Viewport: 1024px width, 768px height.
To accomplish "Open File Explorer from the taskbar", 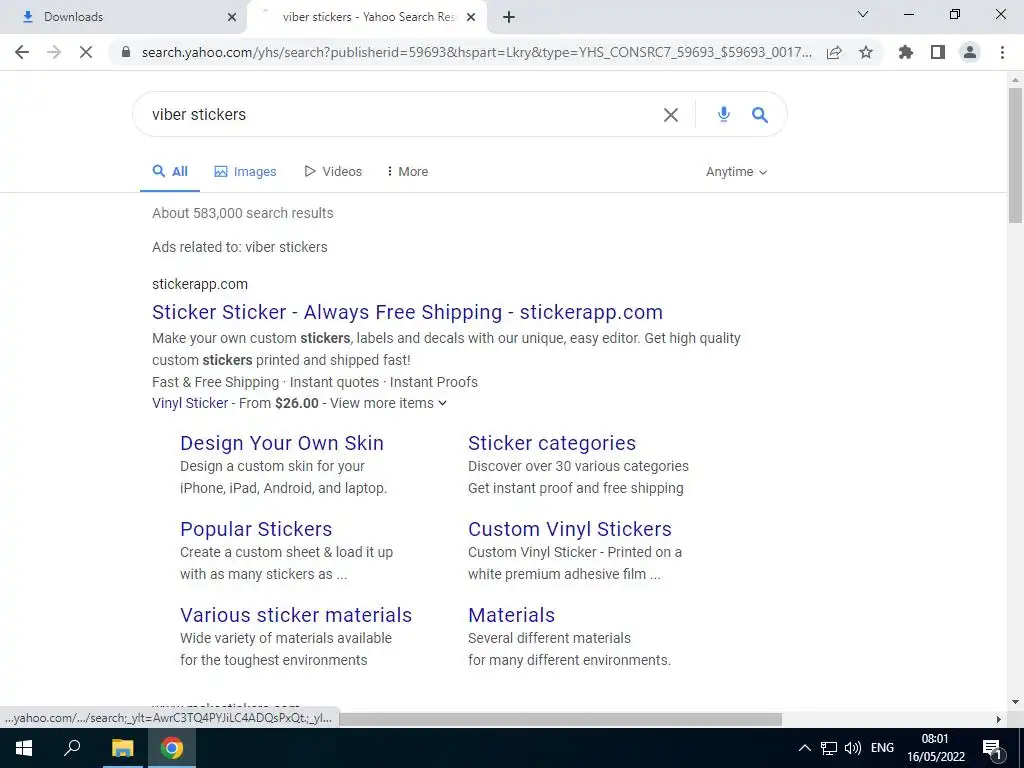I will (122, 748).
